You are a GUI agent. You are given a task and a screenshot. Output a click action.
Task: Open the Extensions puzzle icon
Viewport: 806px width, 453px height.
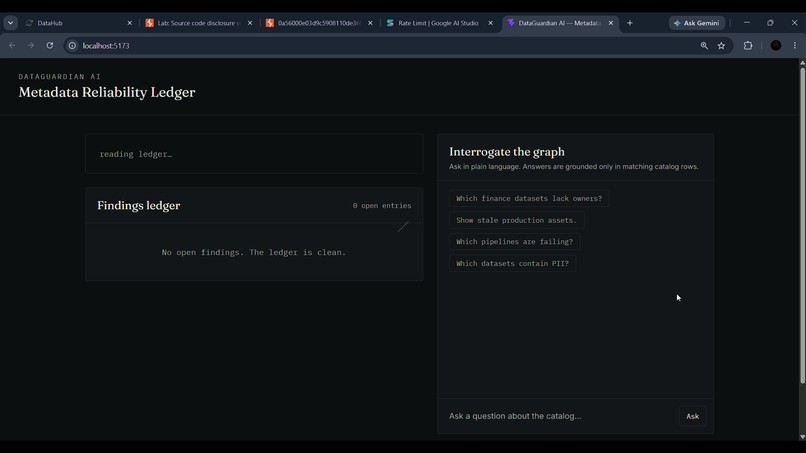point(748,45)
